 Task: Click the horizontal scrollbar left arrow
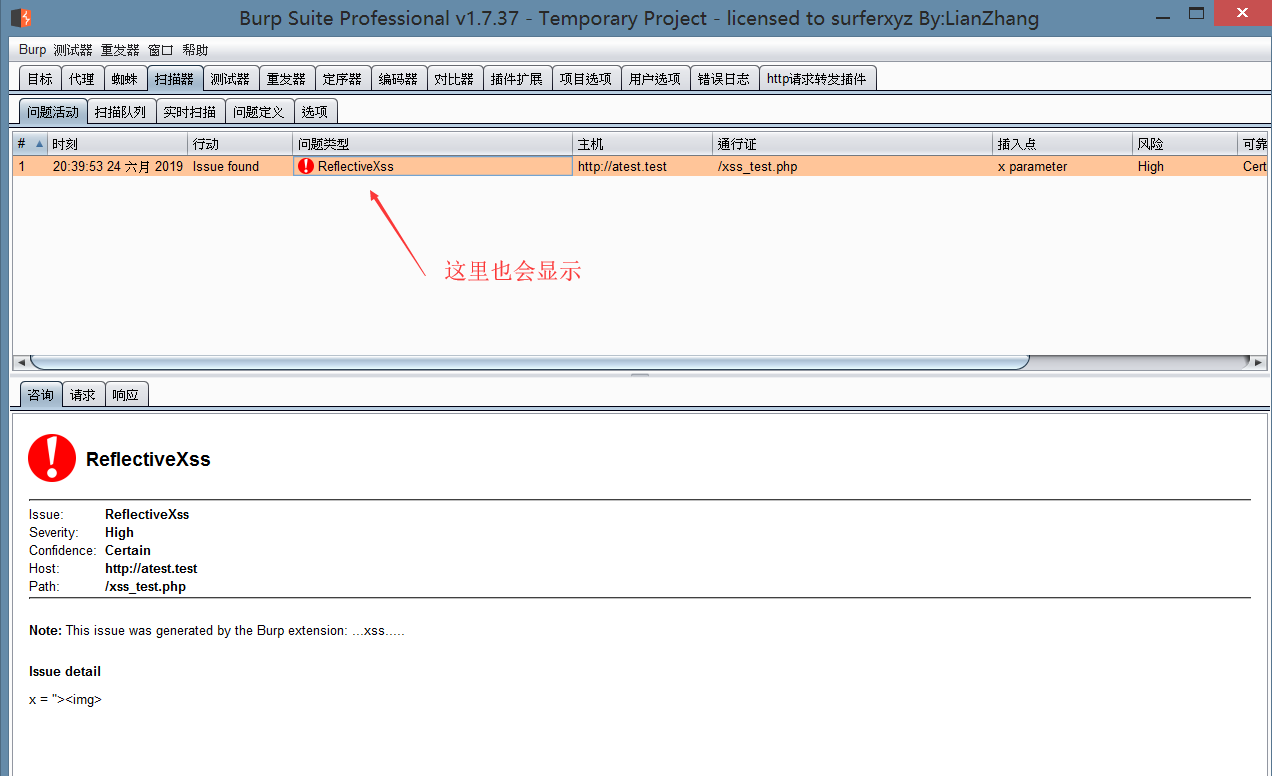click(x=20, y=362)
